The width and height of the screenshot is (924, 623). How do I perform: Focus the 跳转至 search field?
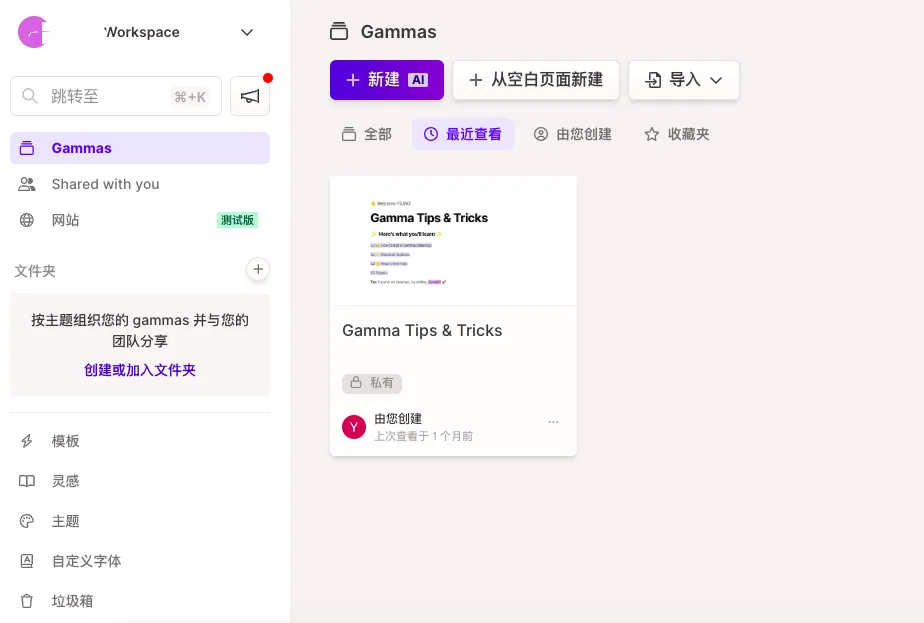coord(116,96)
